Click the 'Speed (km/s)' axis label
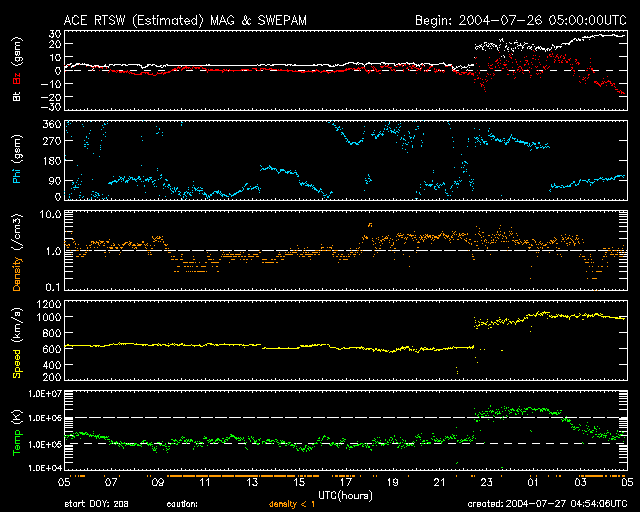This screenshot has width=640, height=512. (x=17, y=343)
